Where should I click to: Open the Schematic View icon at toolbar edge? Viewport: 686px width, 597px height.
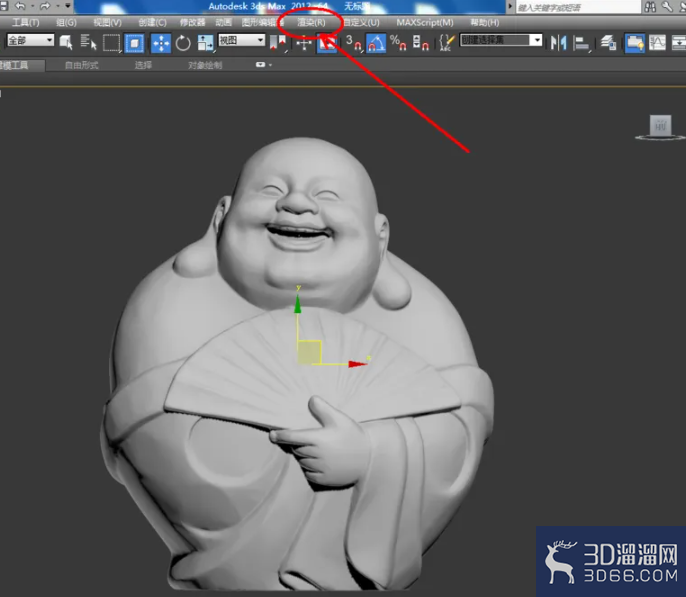(x=678, y=43)
